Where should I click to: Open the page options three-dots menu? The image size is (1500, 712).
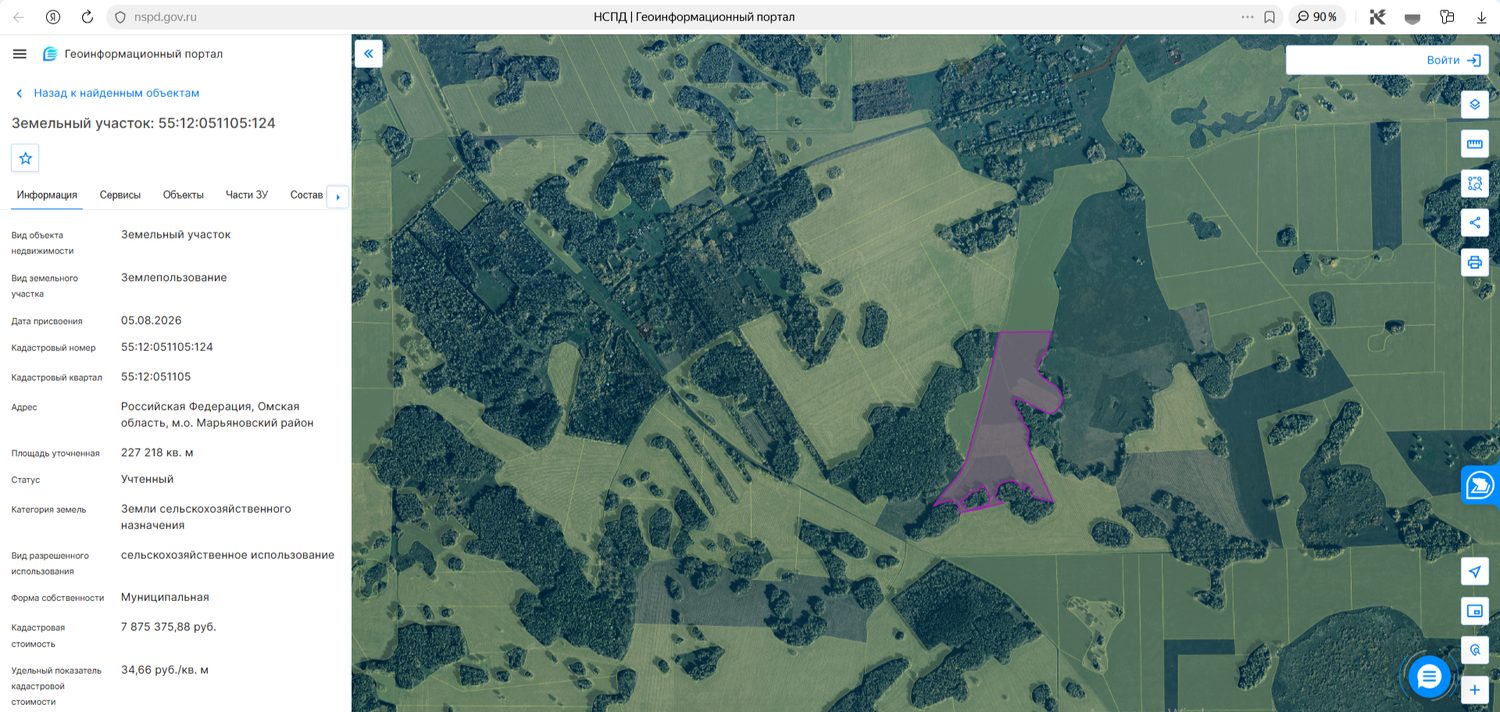tap(1247, 17)
